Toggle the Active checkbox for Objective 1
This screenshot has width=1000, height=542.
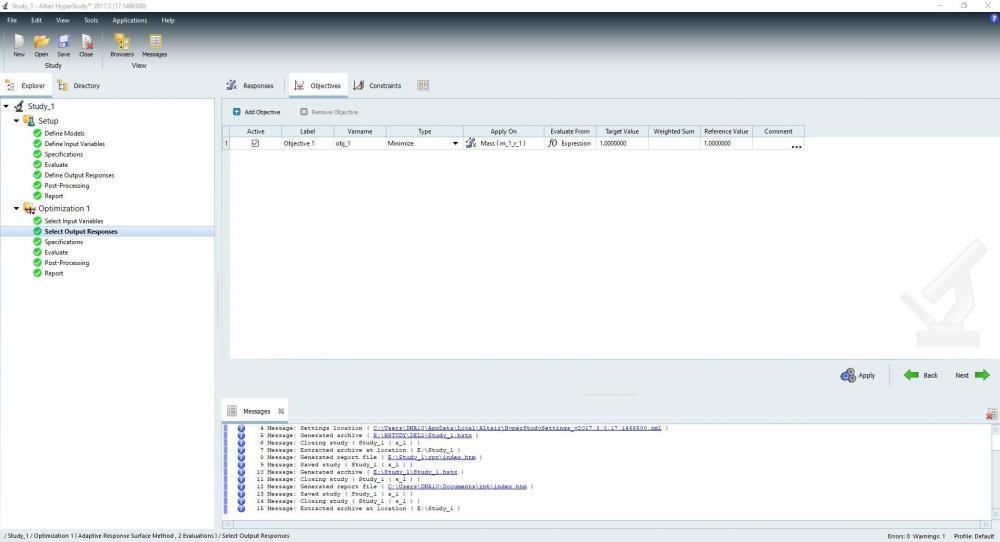click(x=255, y=143)
